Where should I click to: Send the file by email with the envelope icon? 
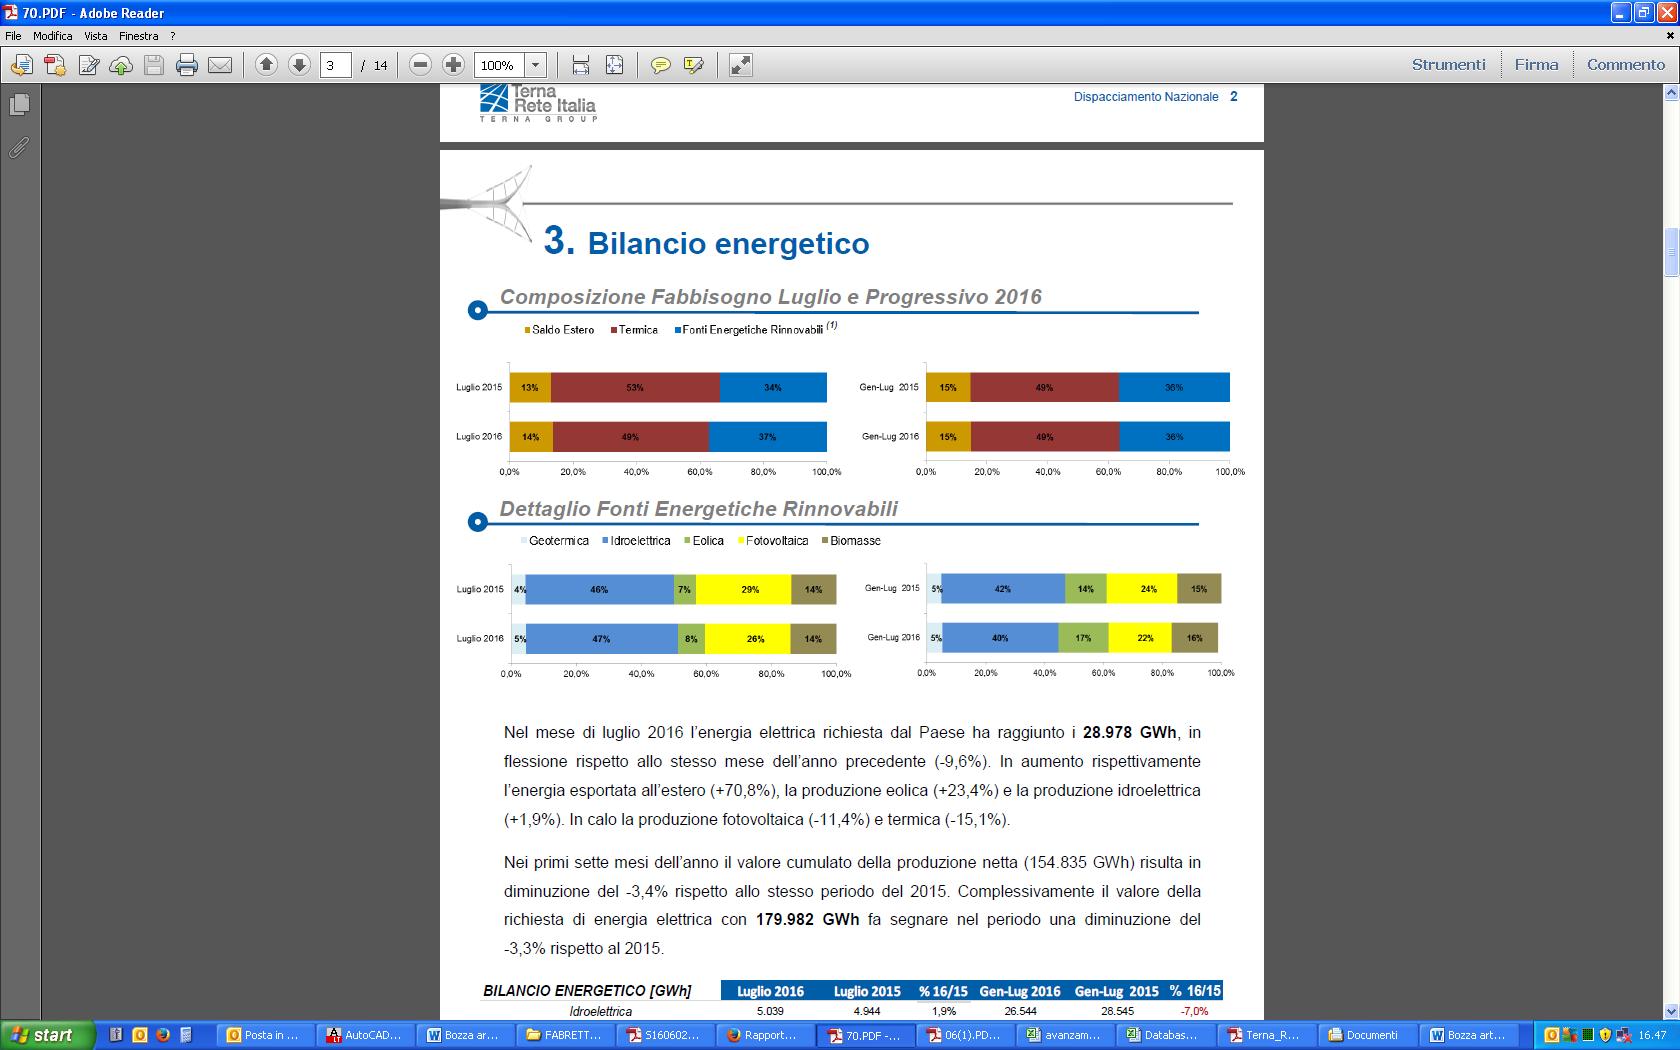220,65
